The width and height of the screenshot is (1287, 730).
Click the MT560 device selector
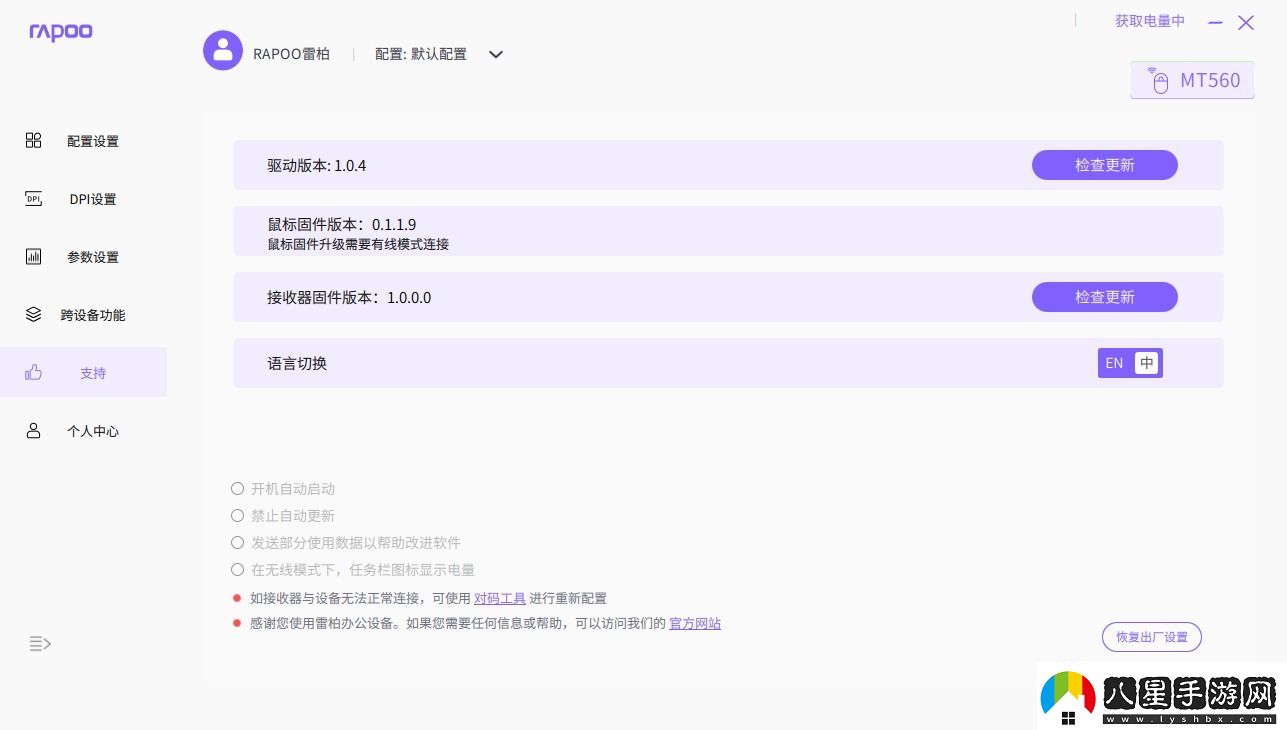click(1192, 80)
